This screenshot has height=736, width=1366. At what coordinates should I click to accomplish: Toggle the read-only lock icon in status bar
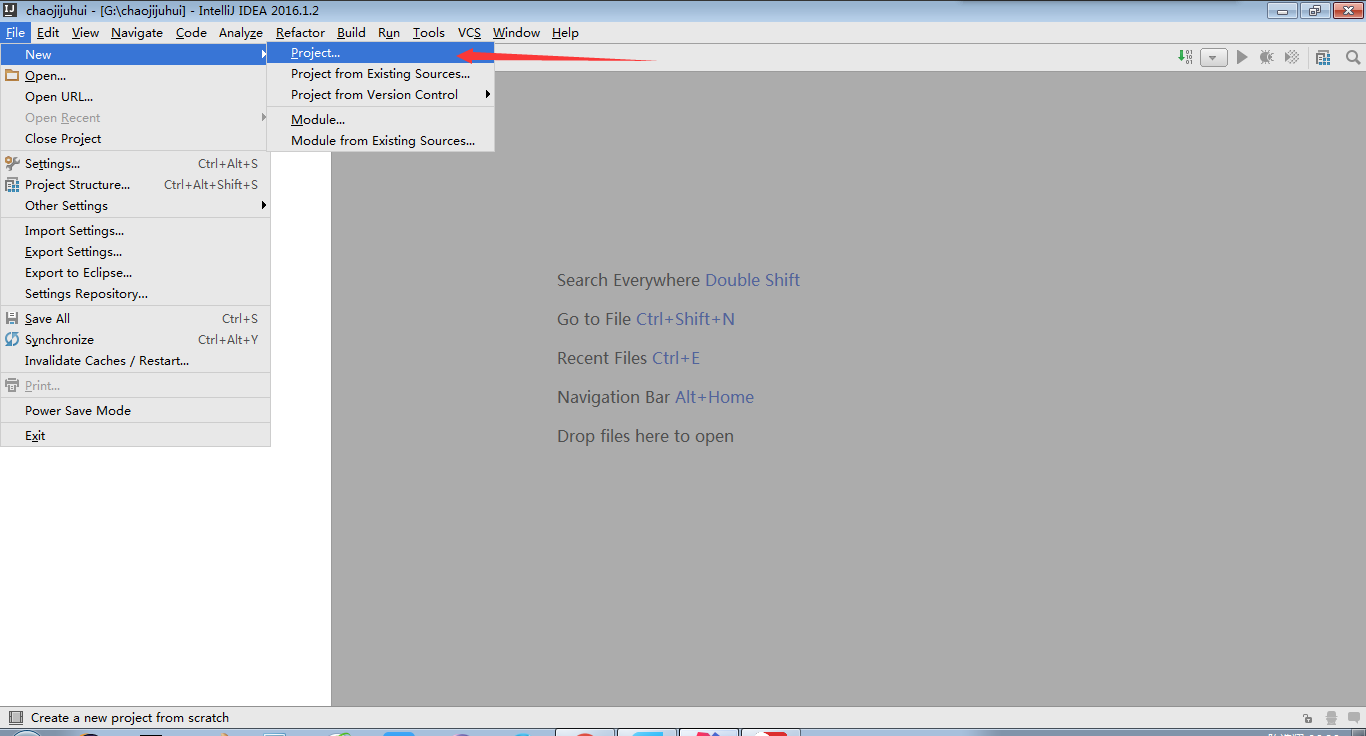tap(1308, 718)
